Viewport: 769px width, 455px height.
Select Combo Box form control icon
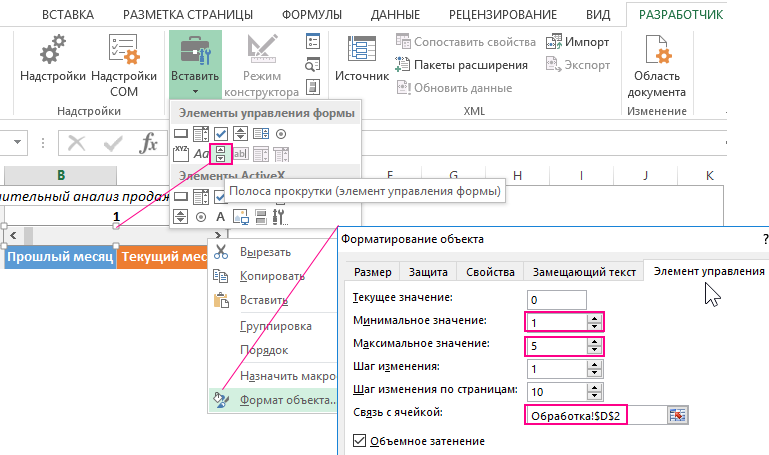click(201, 133)
